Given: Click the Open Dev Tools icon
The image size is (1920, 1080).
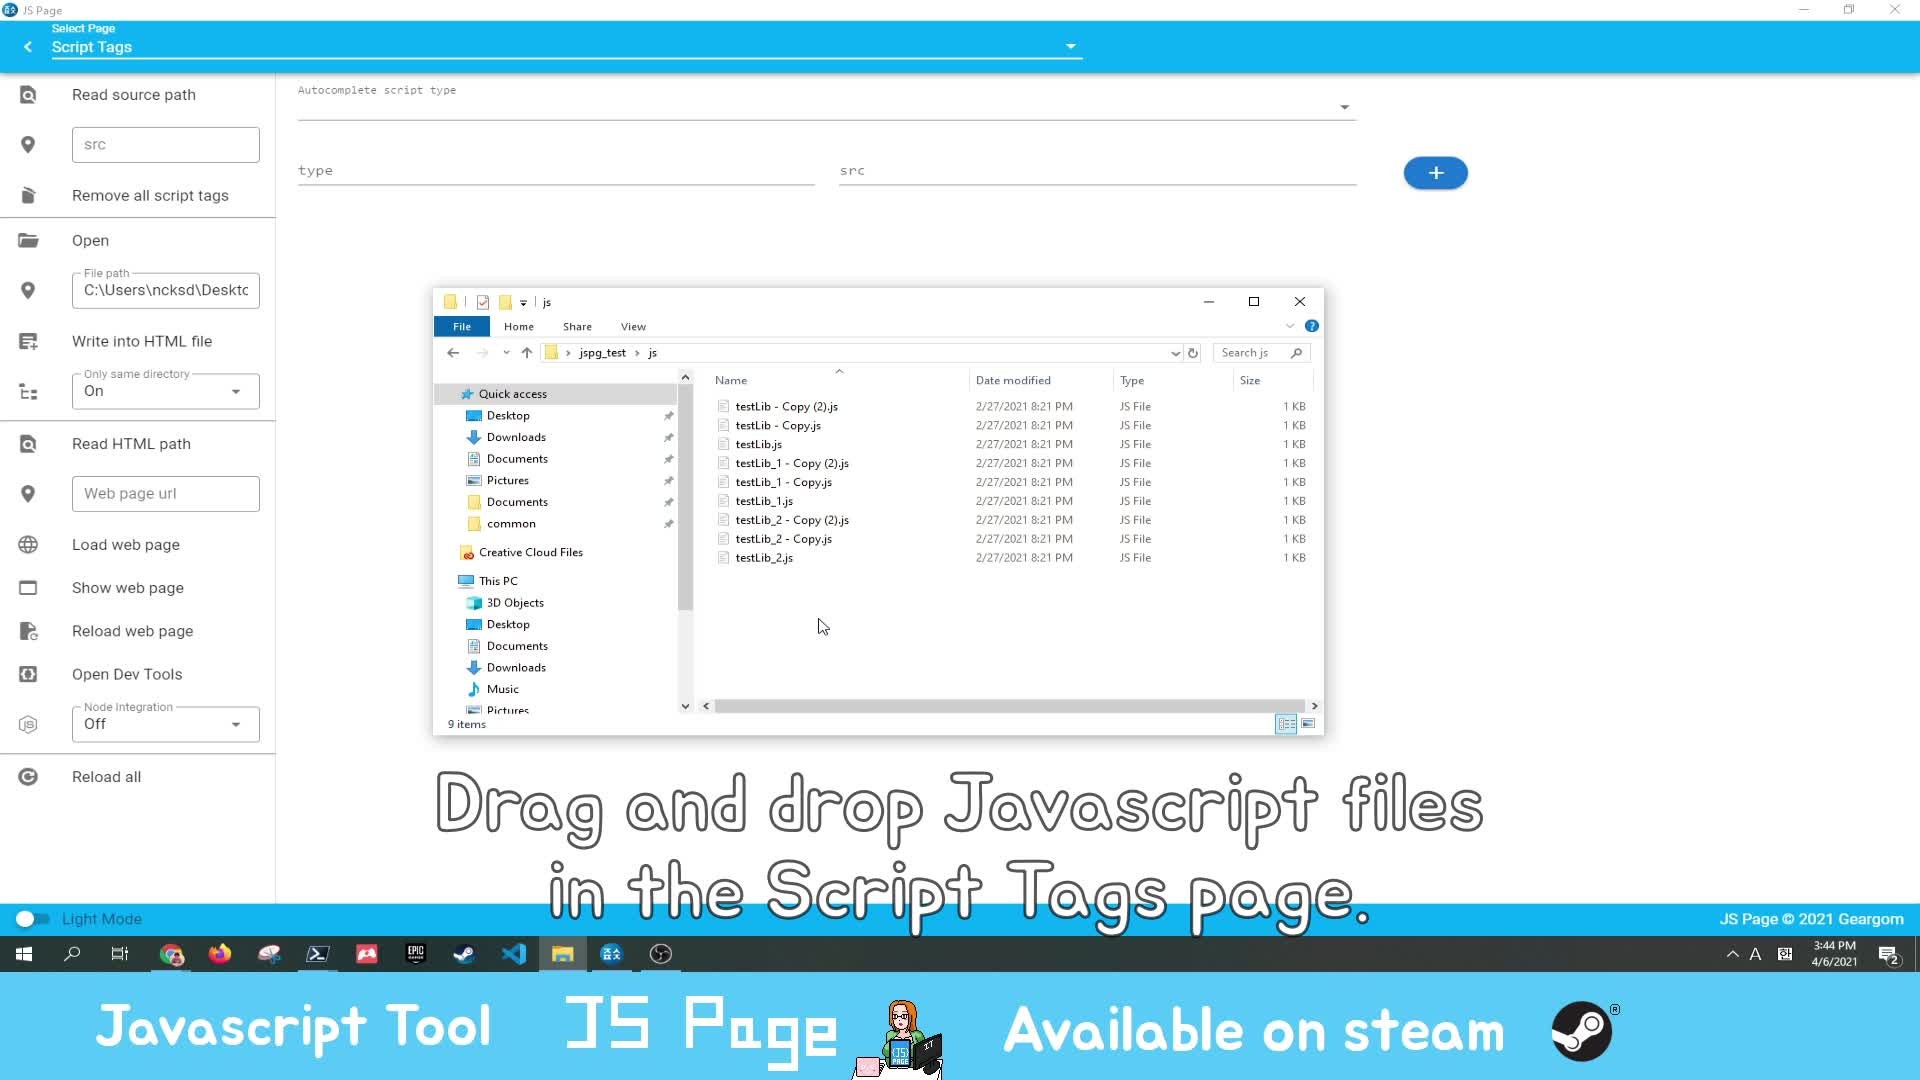Looking at the screenshot, I should pos(28,675).
